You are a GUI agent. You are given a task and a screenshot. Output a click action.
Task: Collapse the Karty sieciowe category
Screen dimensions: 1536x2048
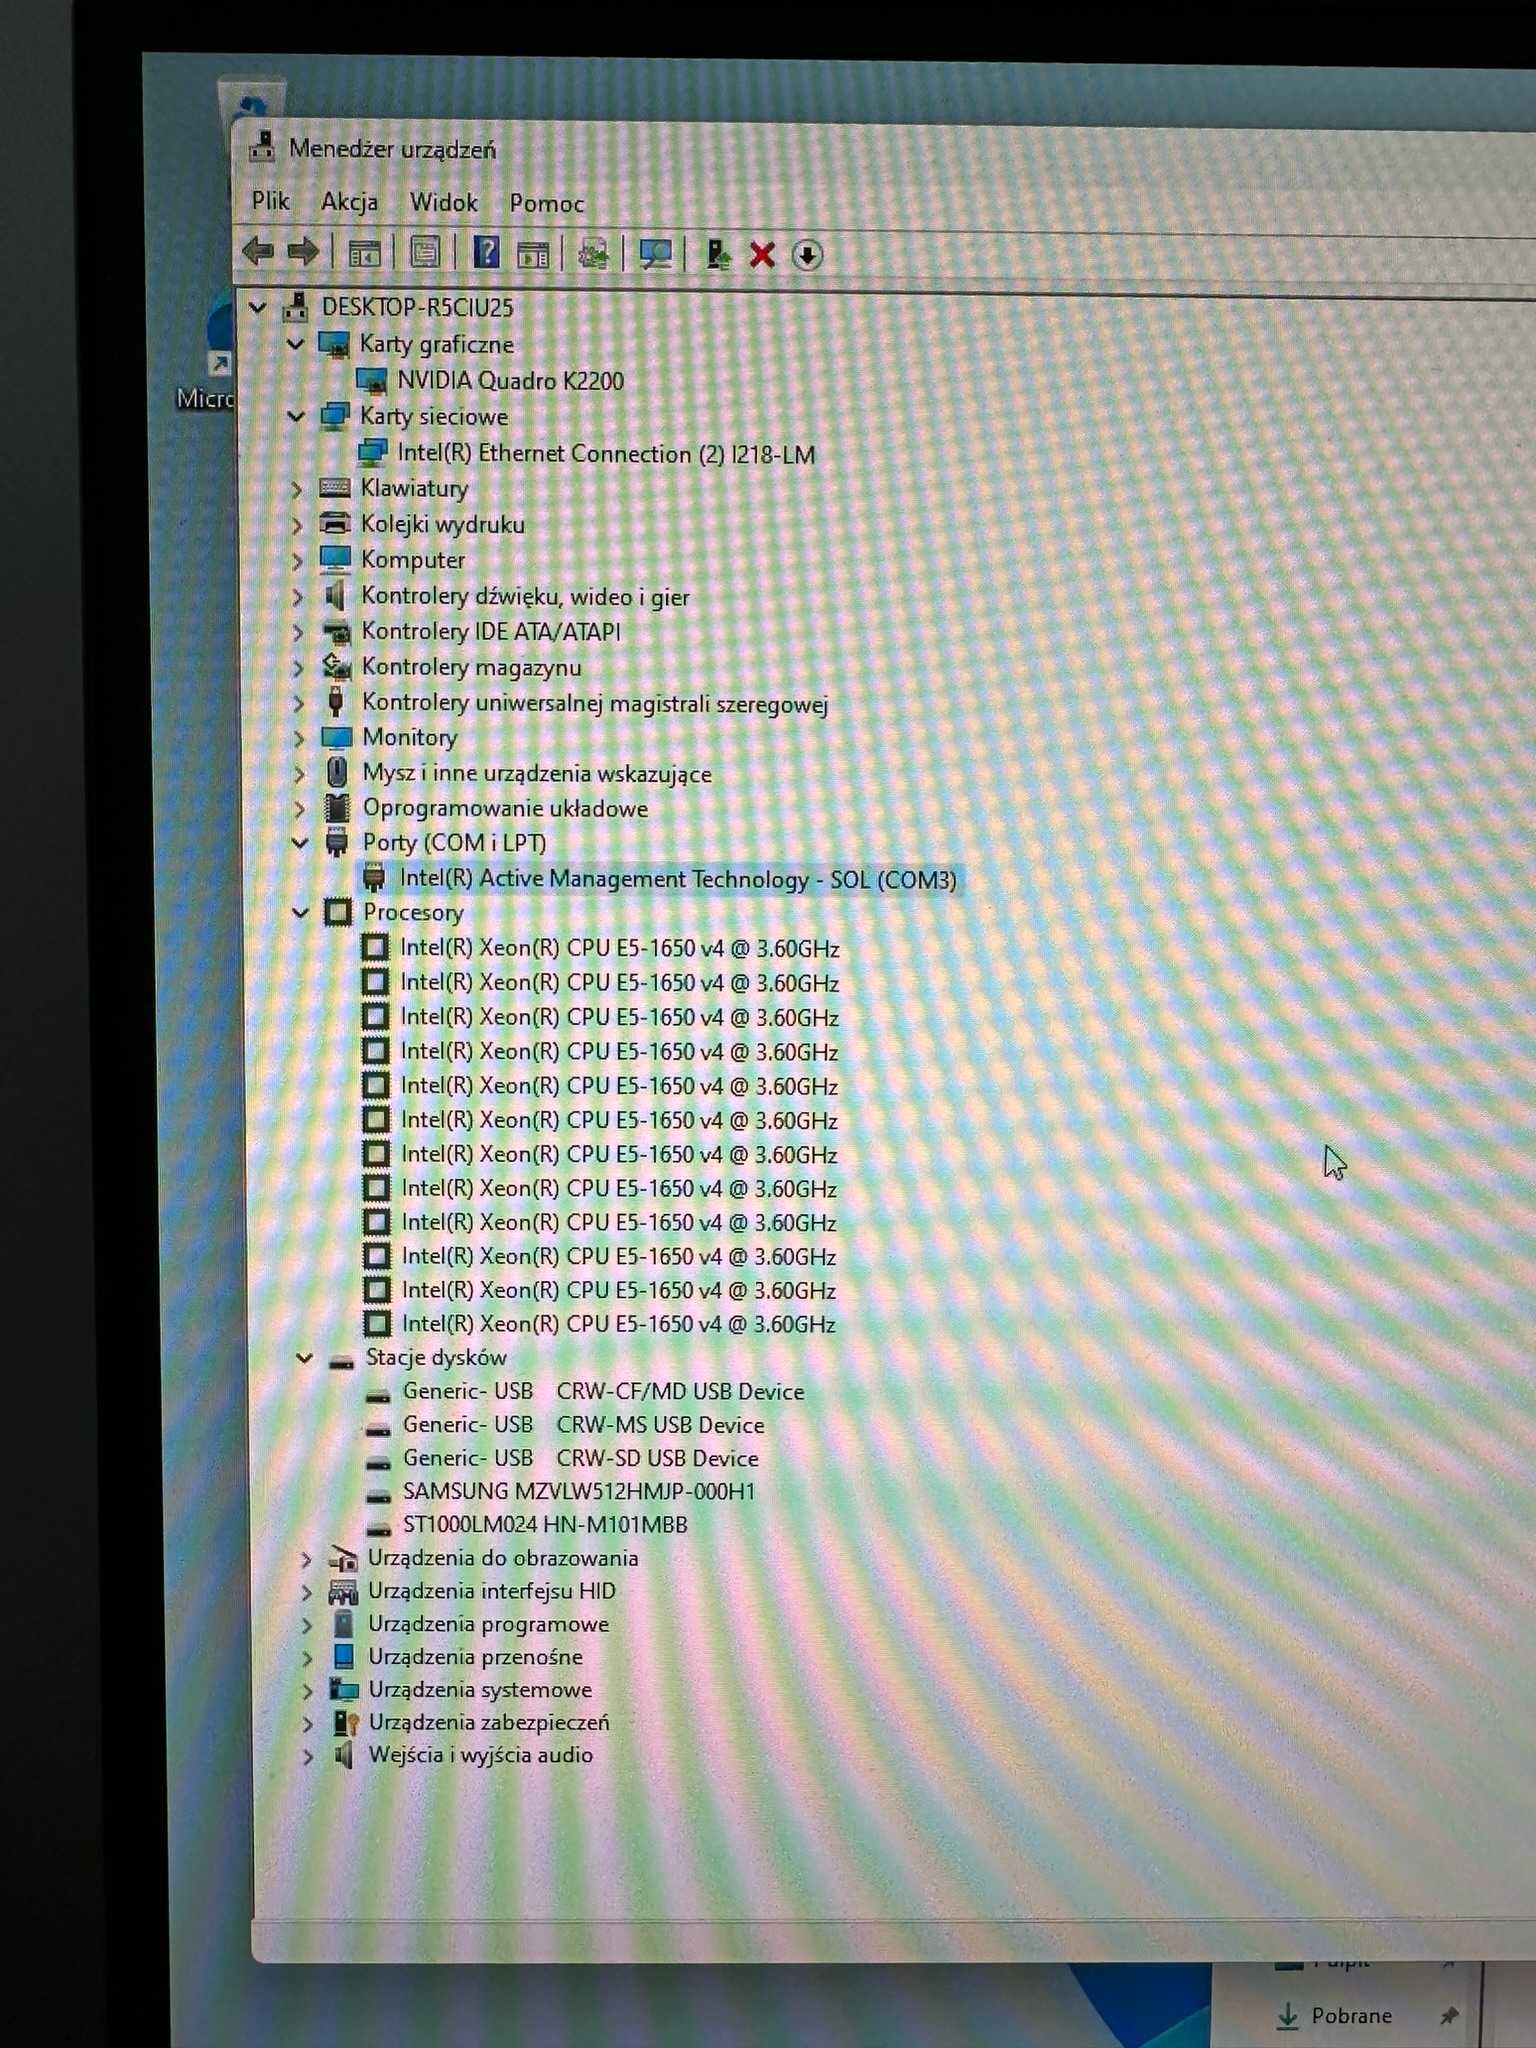296,416
